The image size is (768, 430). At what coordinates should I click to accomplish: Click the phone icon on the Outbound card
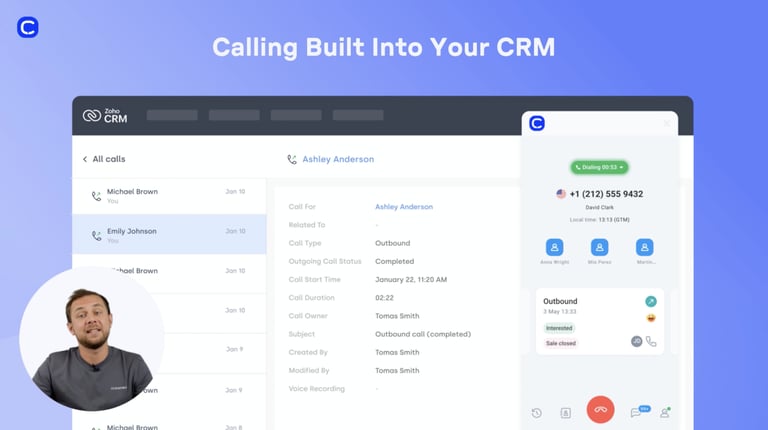(x=651, y=341)
